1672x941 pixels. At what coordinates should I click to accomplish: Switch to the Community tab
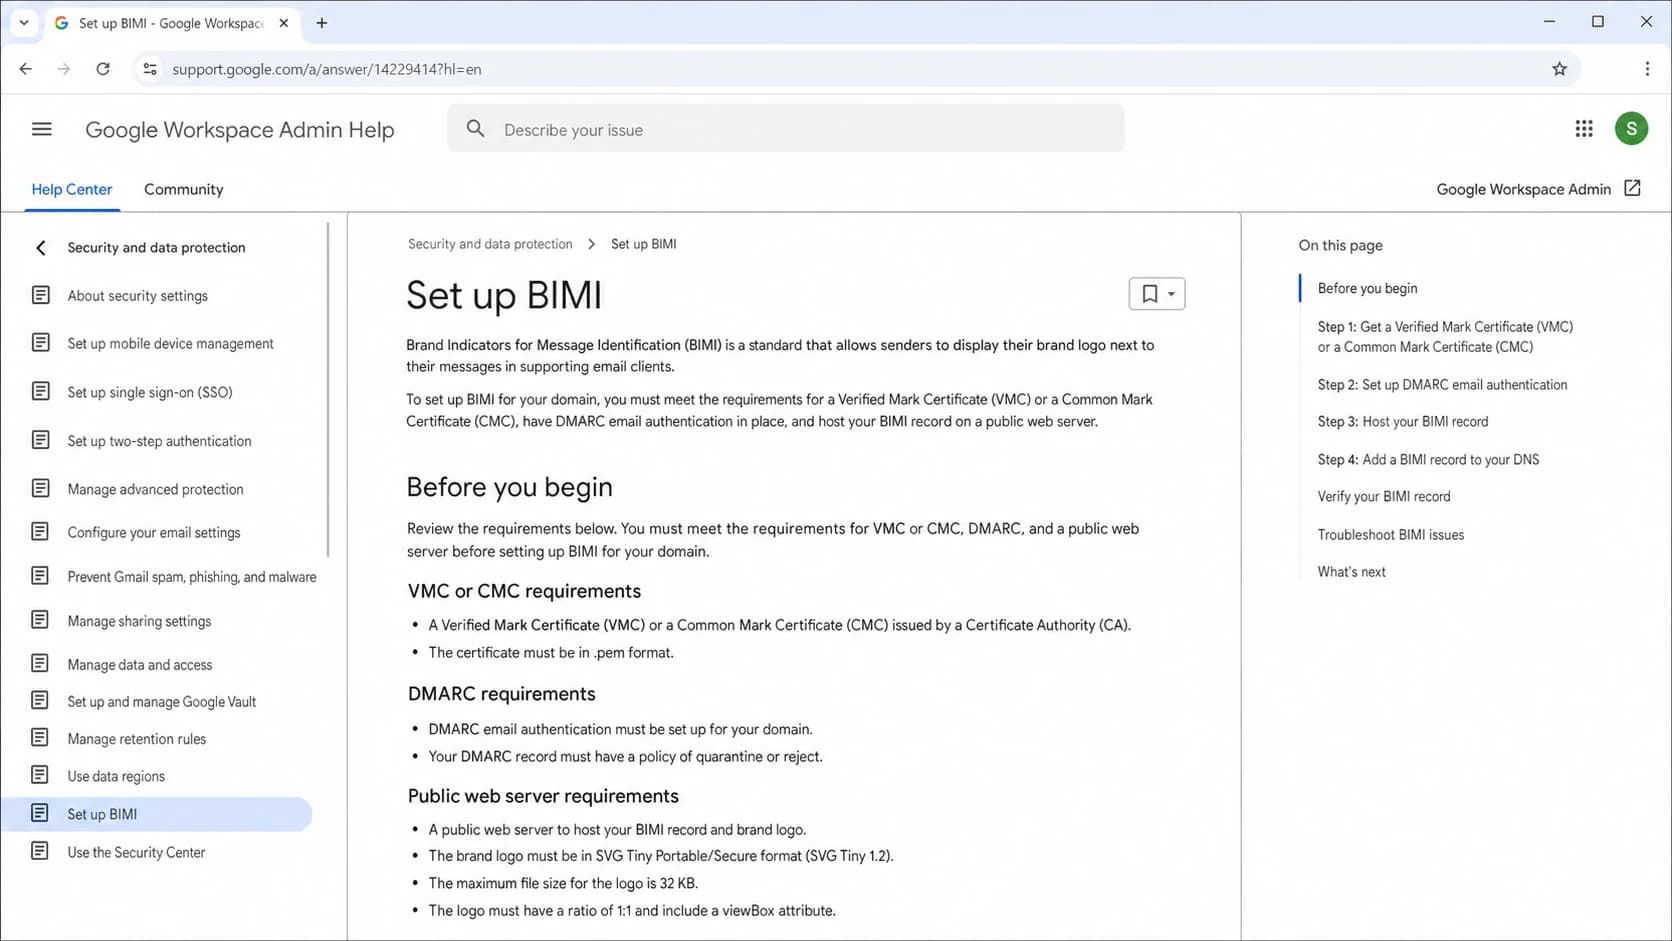pyautogui.click(x=184, y=189)
